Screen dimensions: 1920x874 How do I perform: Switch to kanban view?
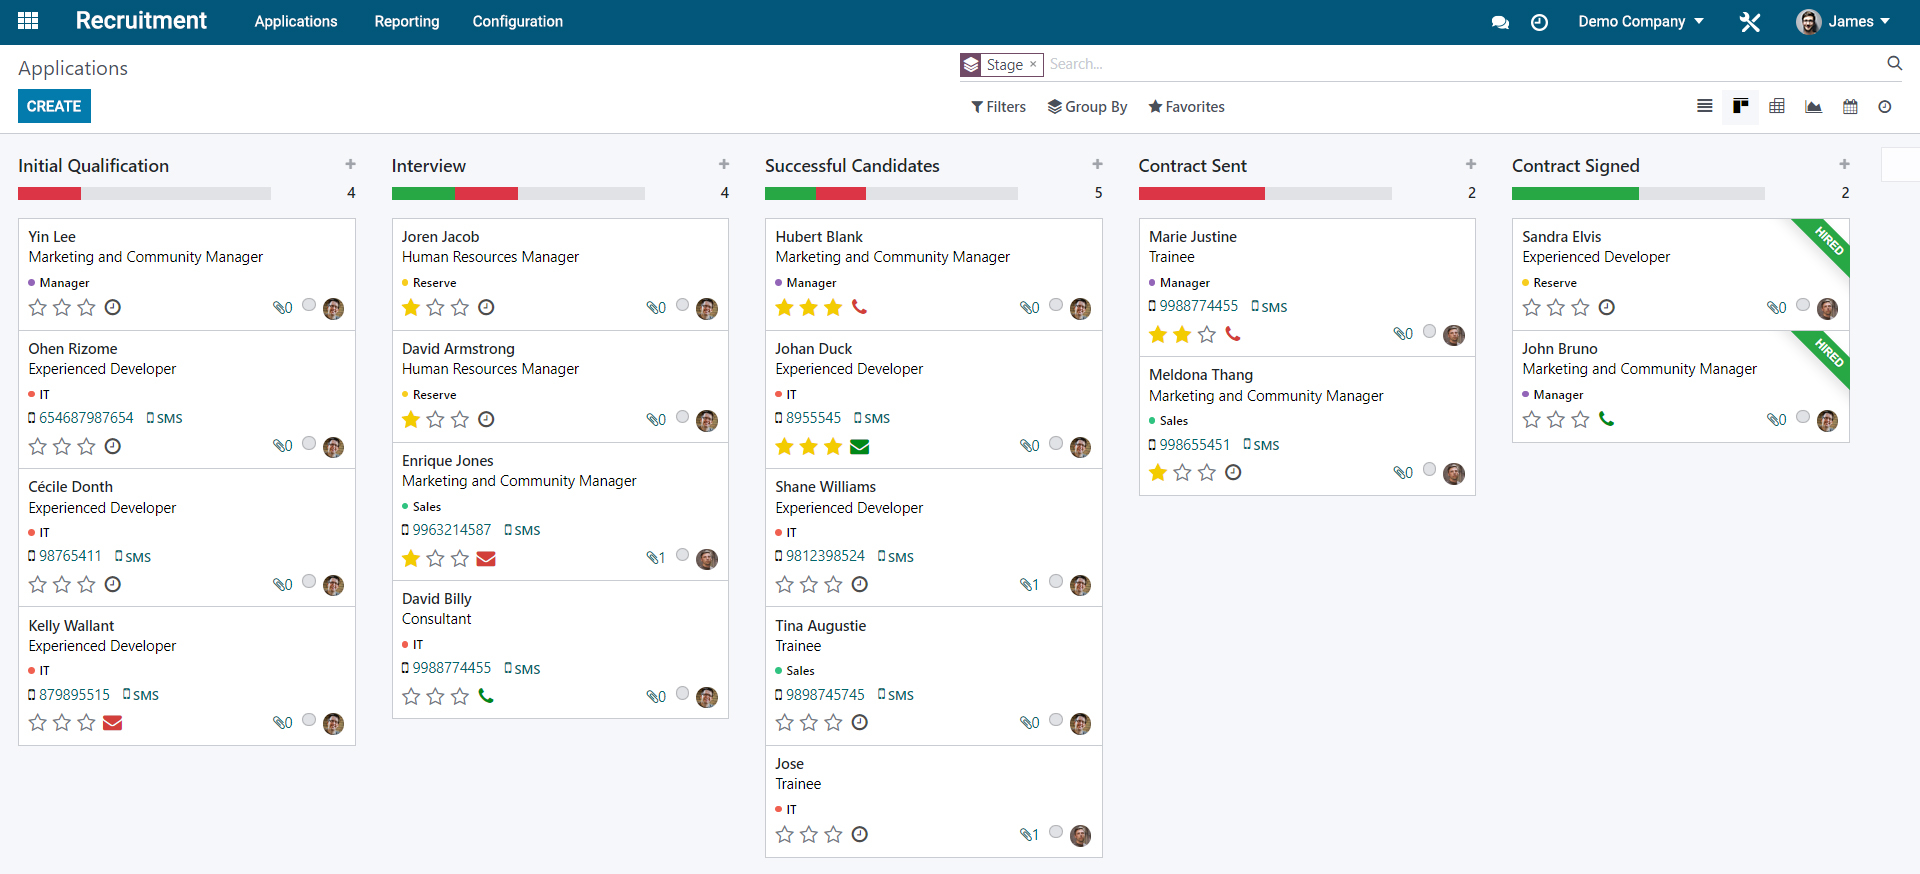click(1741, 106)
